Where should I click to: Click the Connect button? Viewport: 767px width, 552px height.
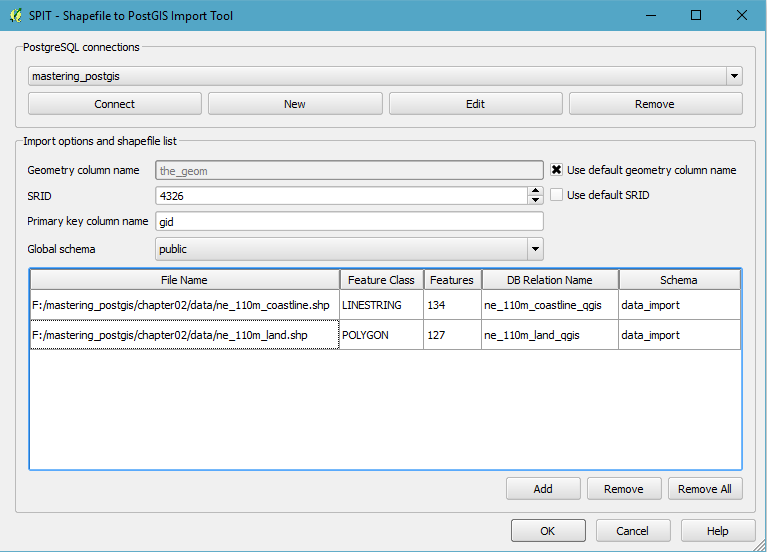click(x=115, y=104)
